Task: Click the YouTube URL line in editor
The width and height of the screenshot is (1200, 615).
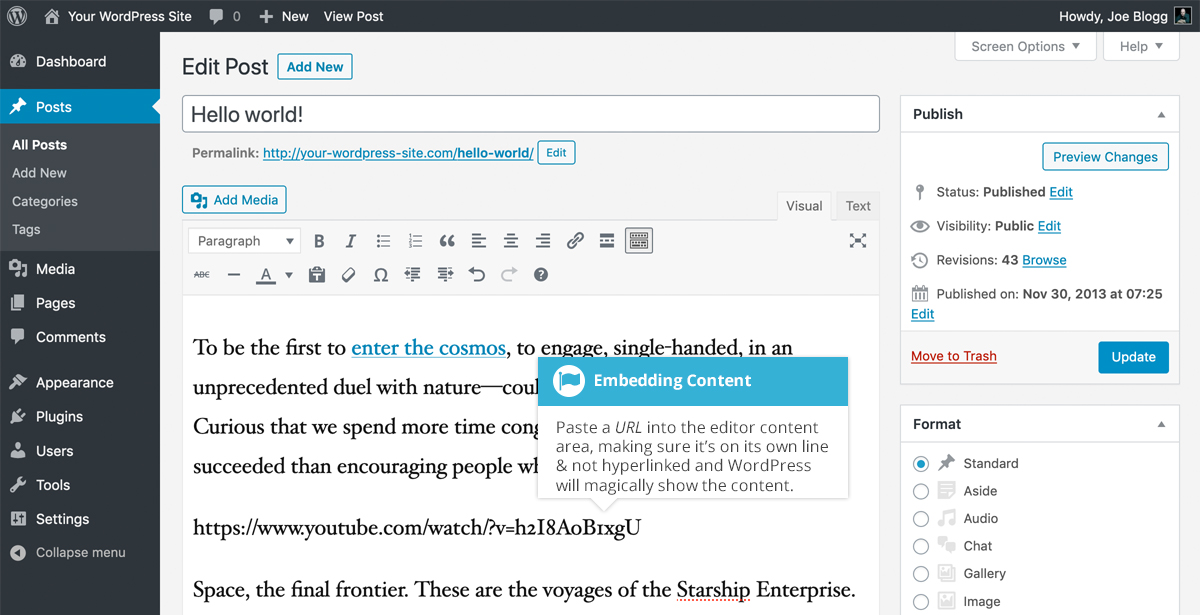Action: tap(417, 528)
